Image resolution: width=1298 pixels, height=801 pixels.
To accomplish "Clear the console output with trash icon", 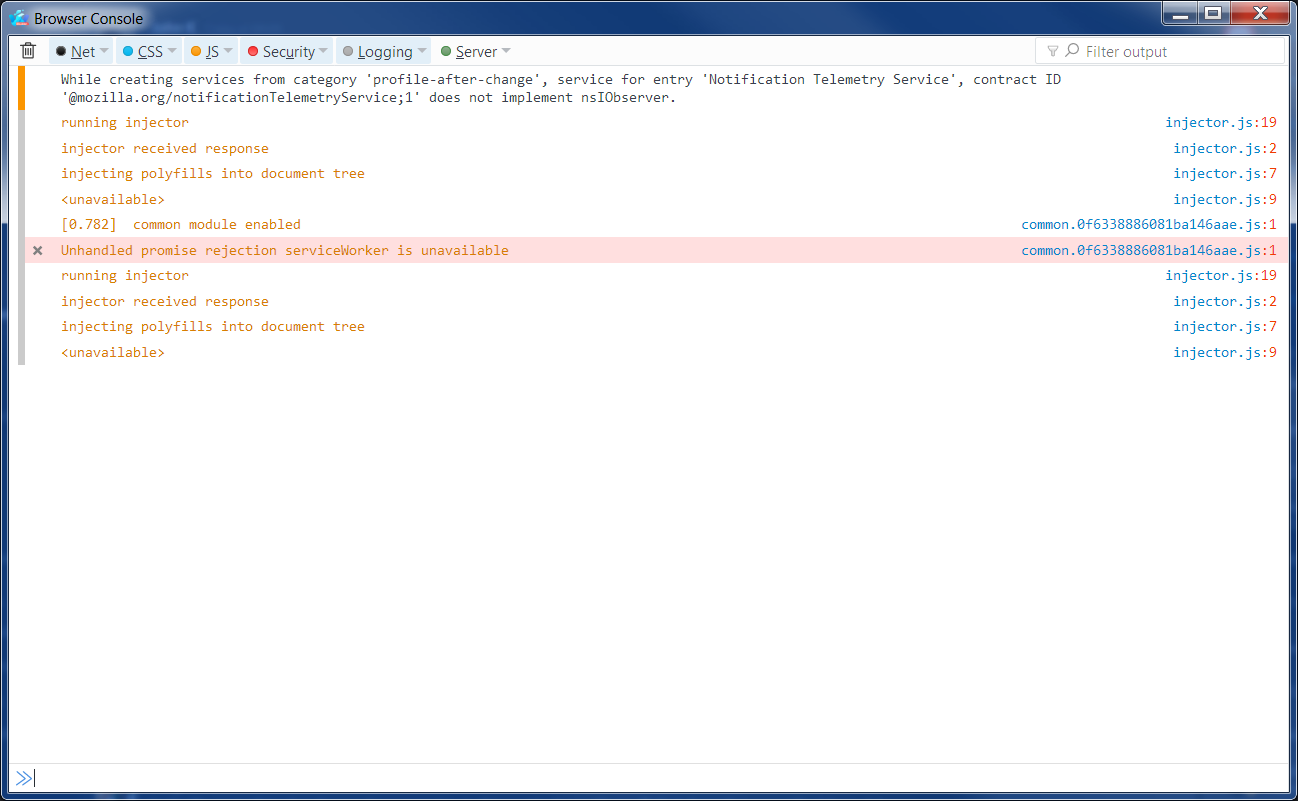I will pyautogui.click(x=27, y=50).
